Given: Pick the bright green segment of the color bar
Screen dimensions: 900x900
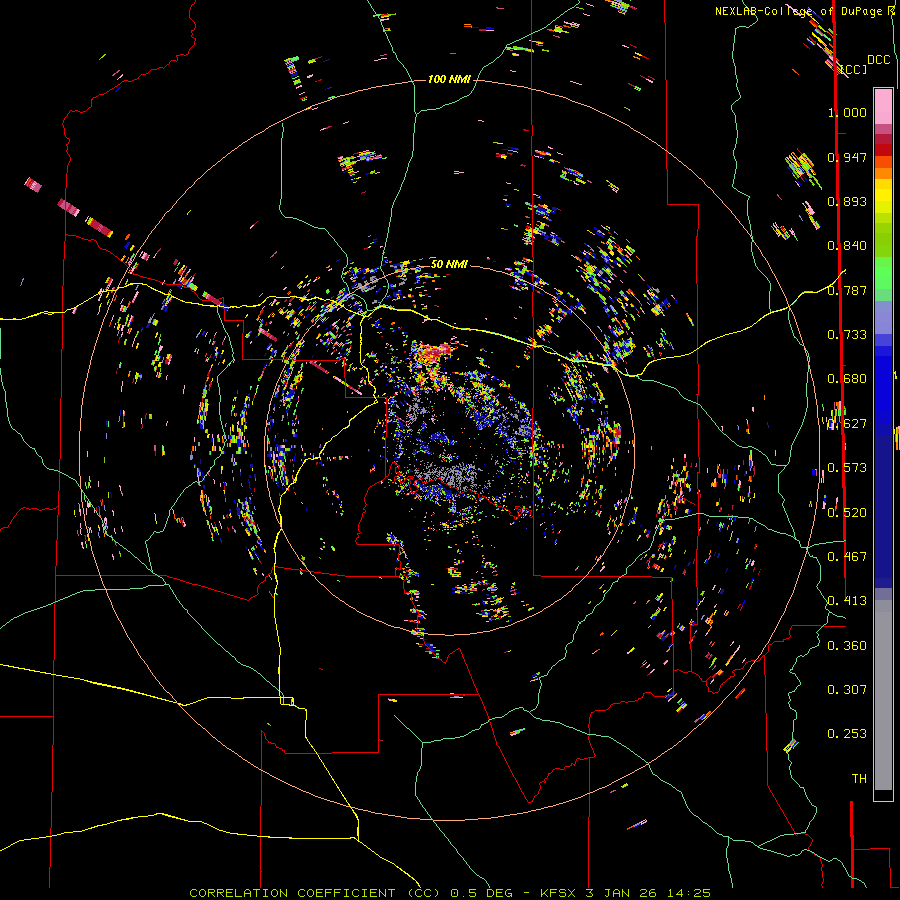Looking at the screenshot, I should [x=883, y=273].
